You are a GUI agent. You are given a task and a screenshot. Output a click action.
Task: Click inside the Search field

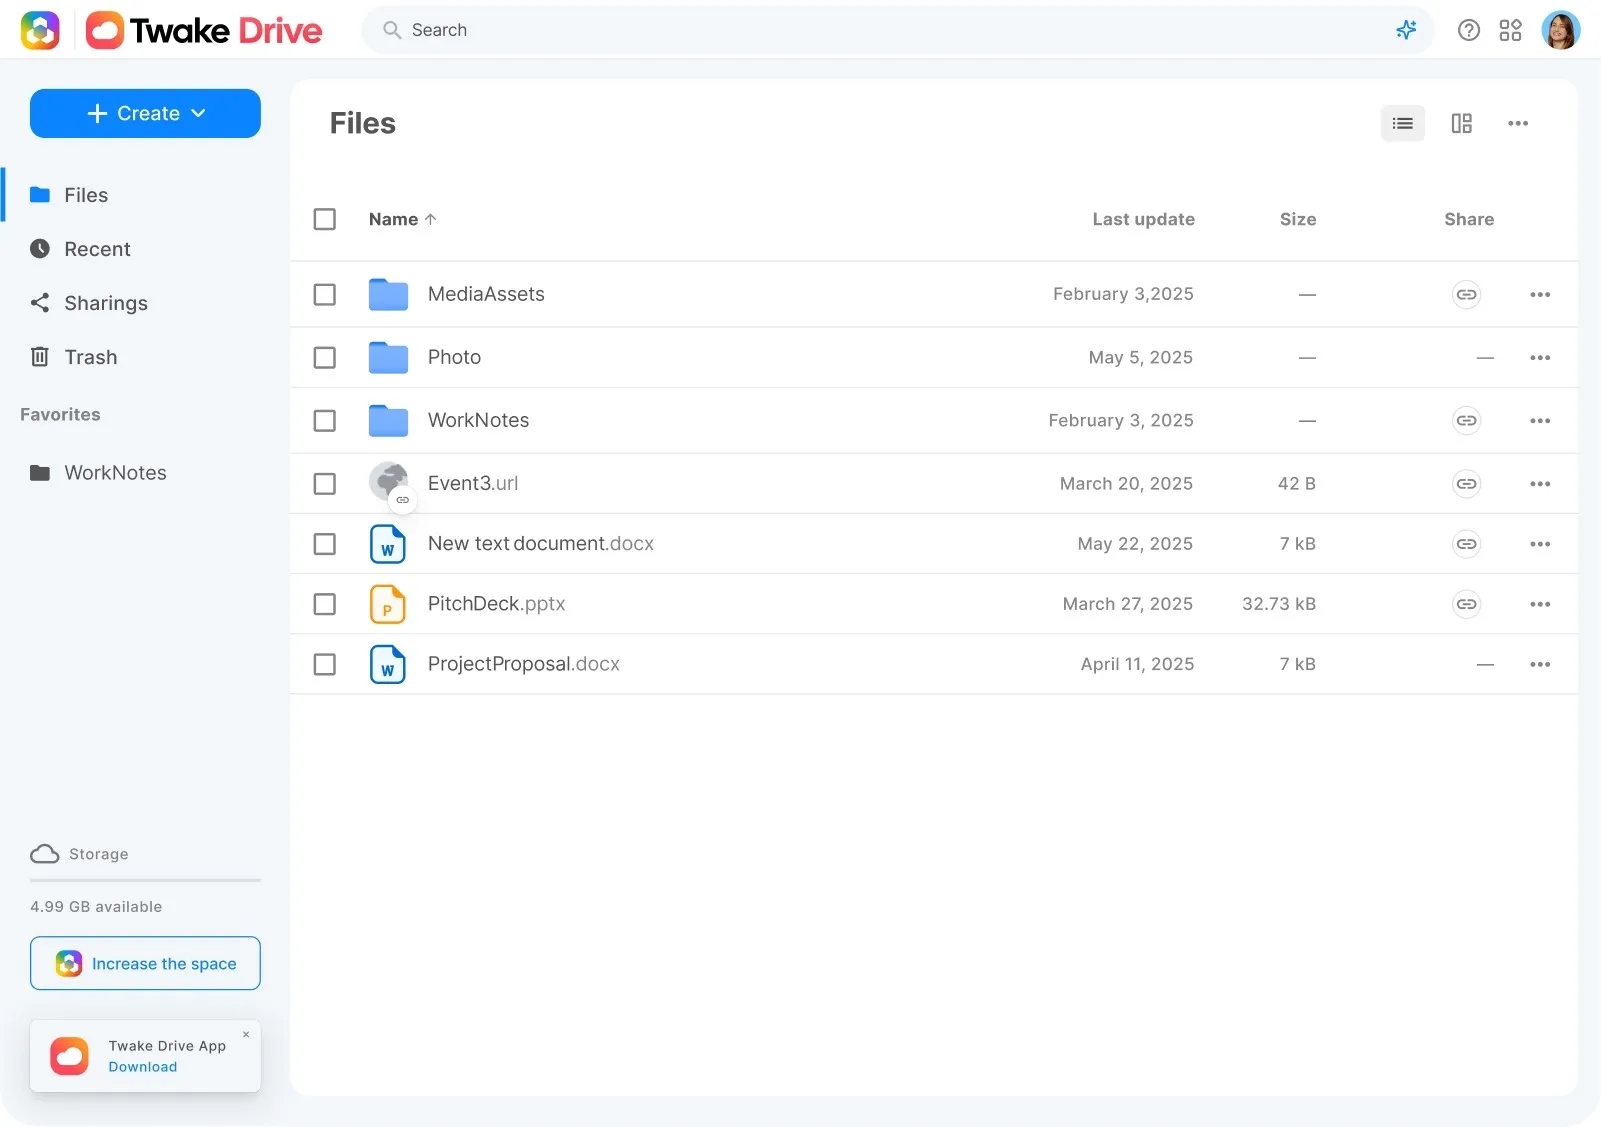(700, 30)
